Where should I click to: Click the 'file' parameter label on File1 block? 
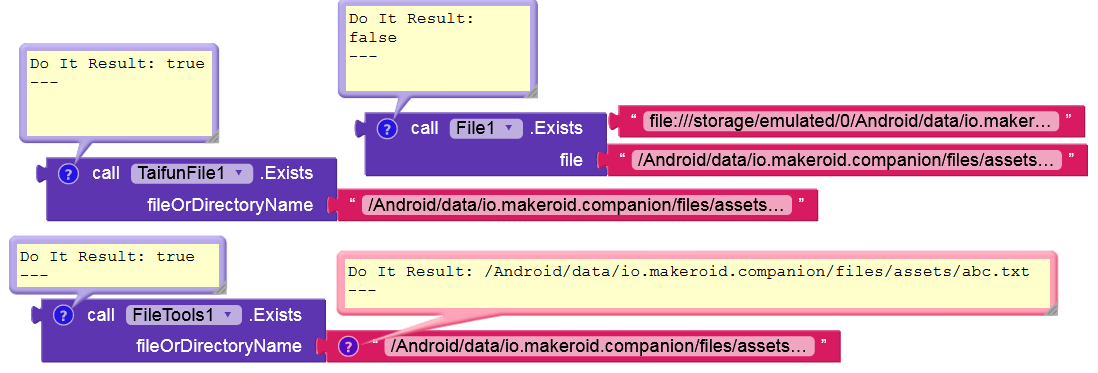(571, 160)
